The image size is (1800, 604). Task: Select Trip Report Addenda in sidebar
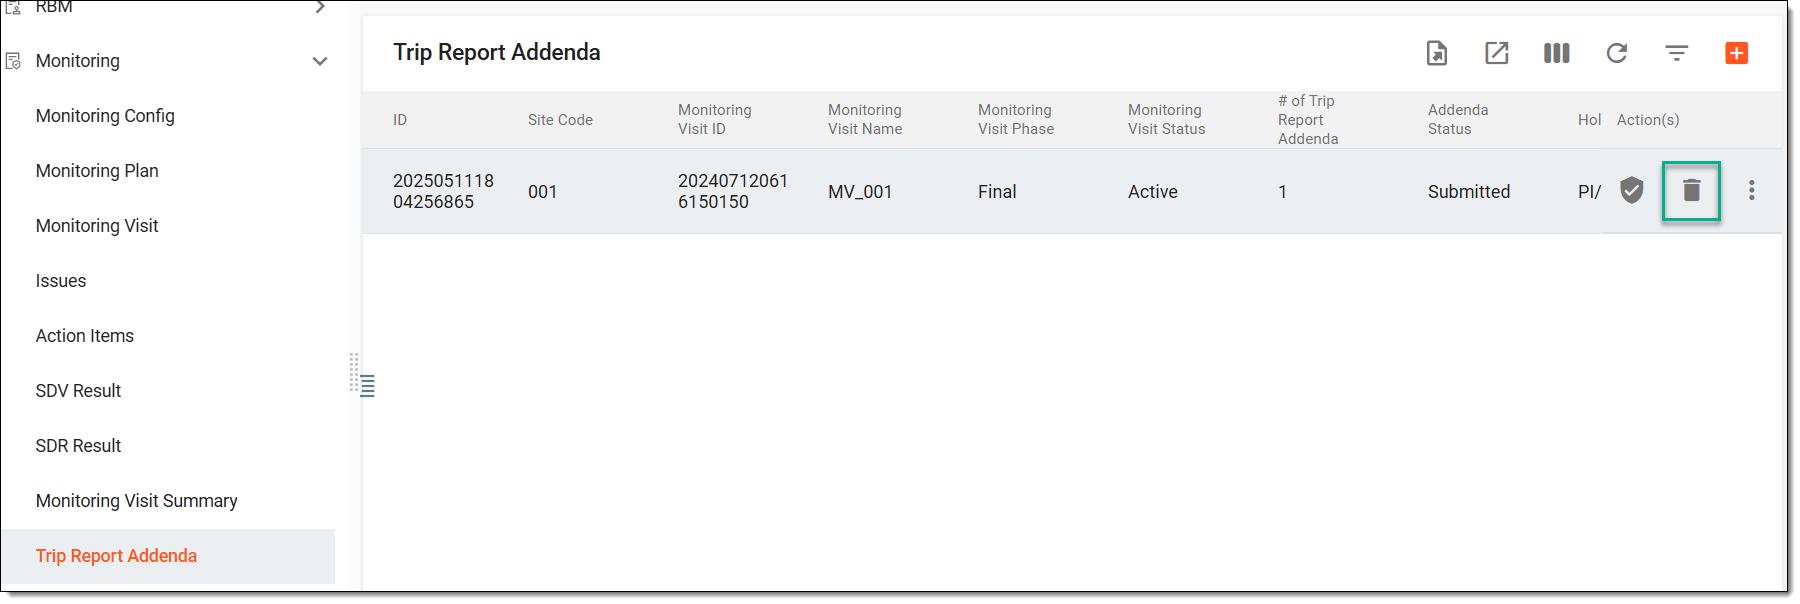[x=116, y=556]
